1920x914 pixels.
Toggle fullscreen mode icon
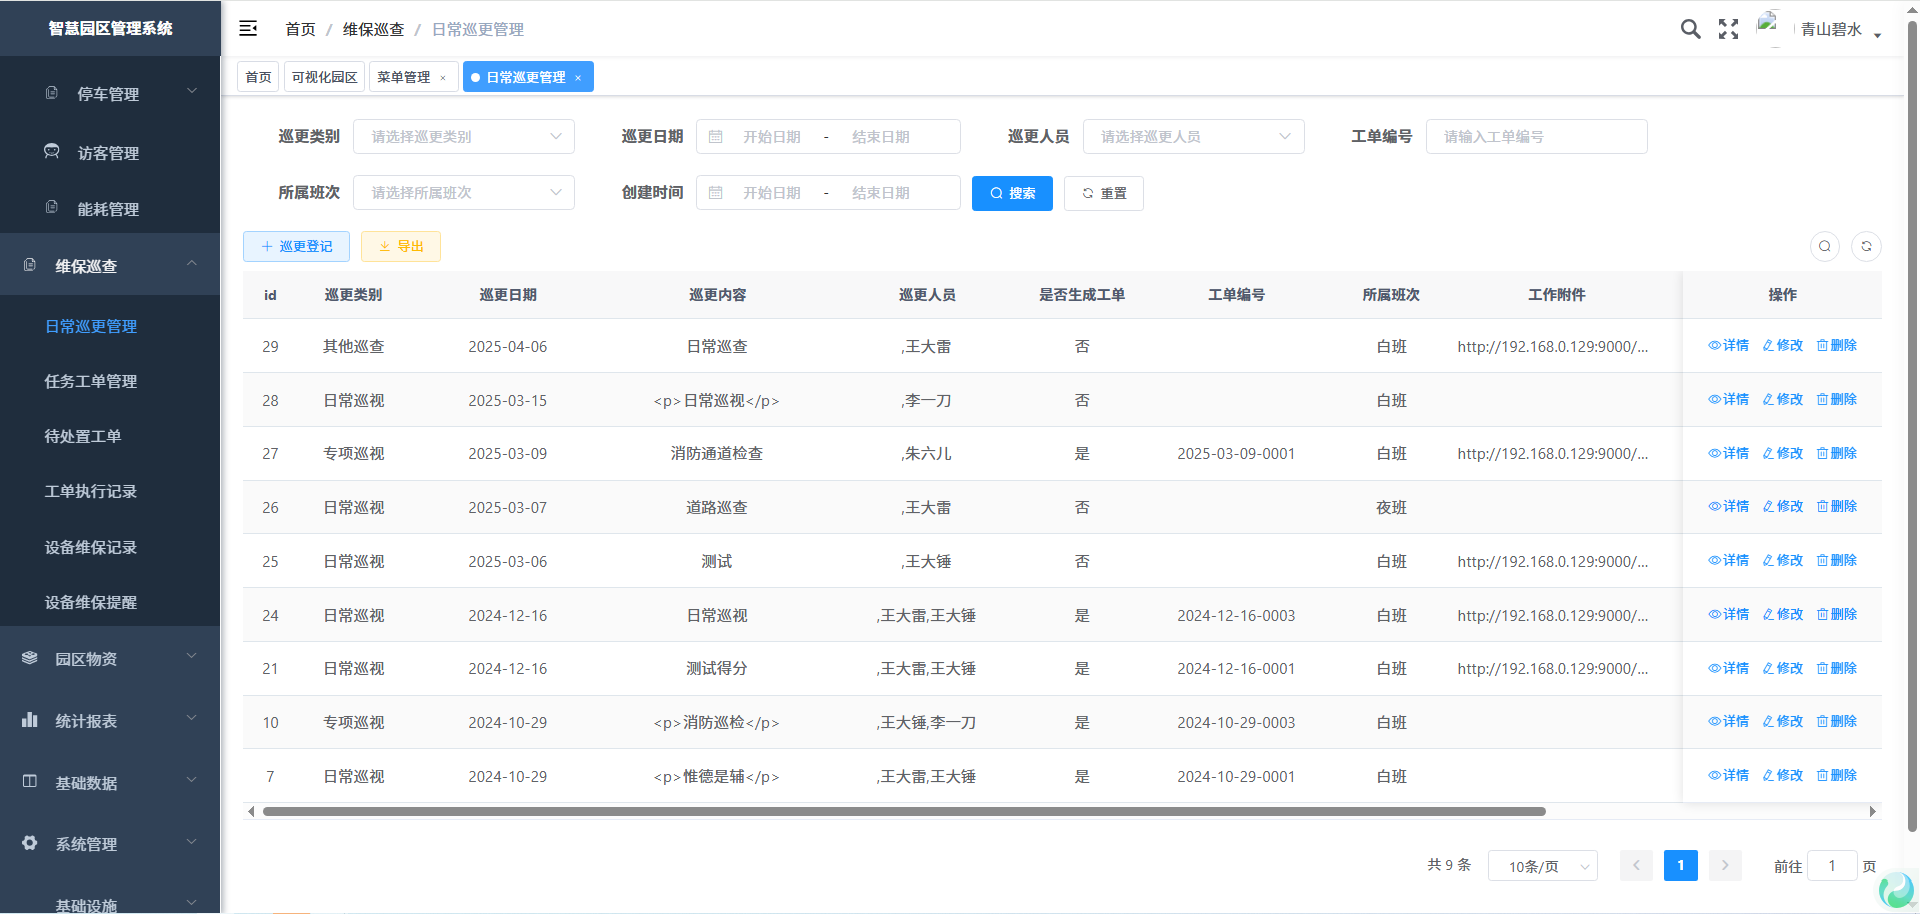coord(1728,29)
